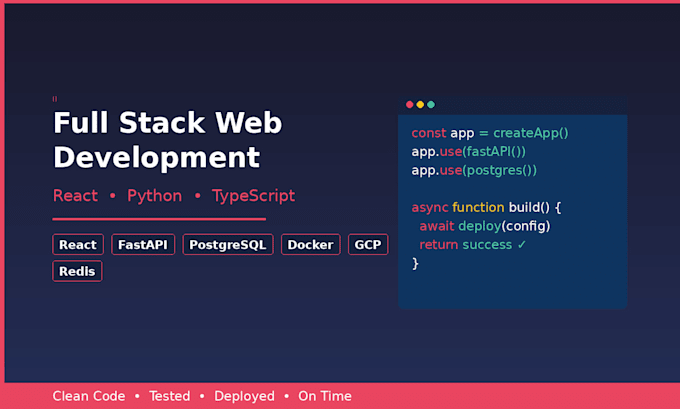Click the 'return success ✓' code line

473,245
